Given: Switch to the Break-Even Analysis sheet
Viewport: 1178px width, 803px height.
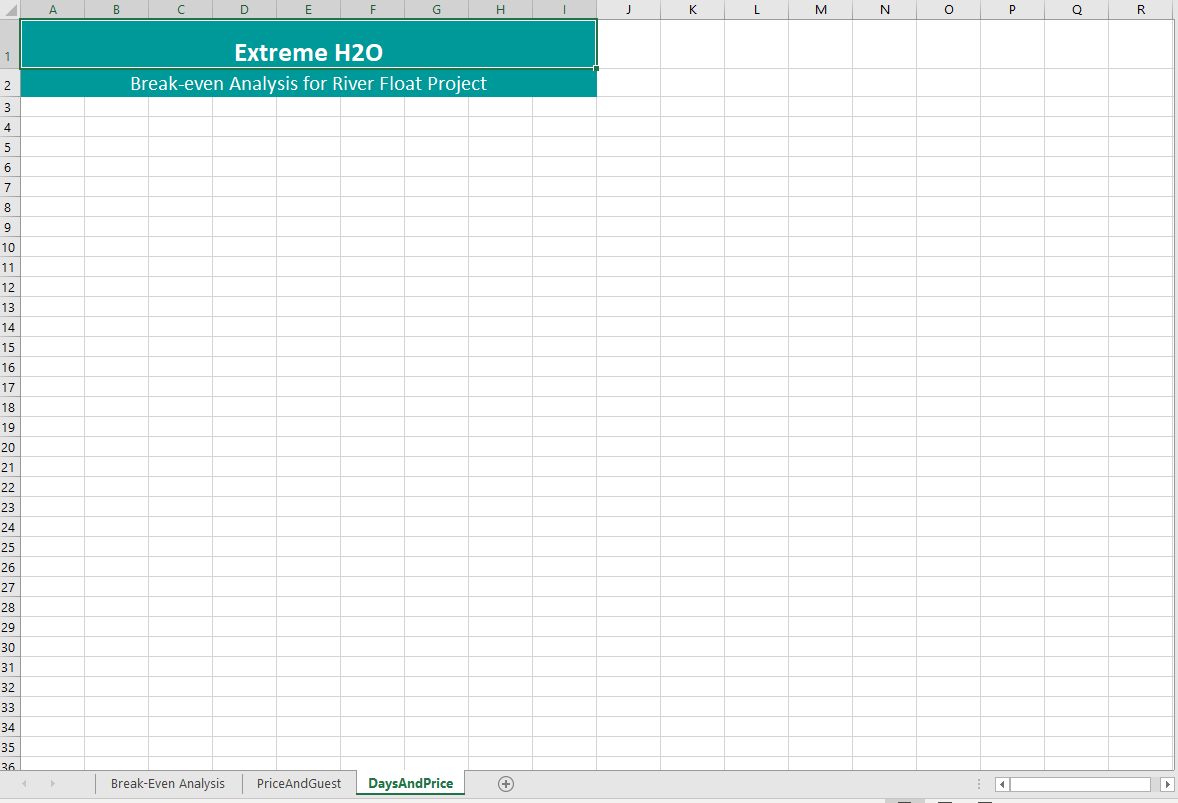Looking at the screenshot, I should [x=168, y=784].
